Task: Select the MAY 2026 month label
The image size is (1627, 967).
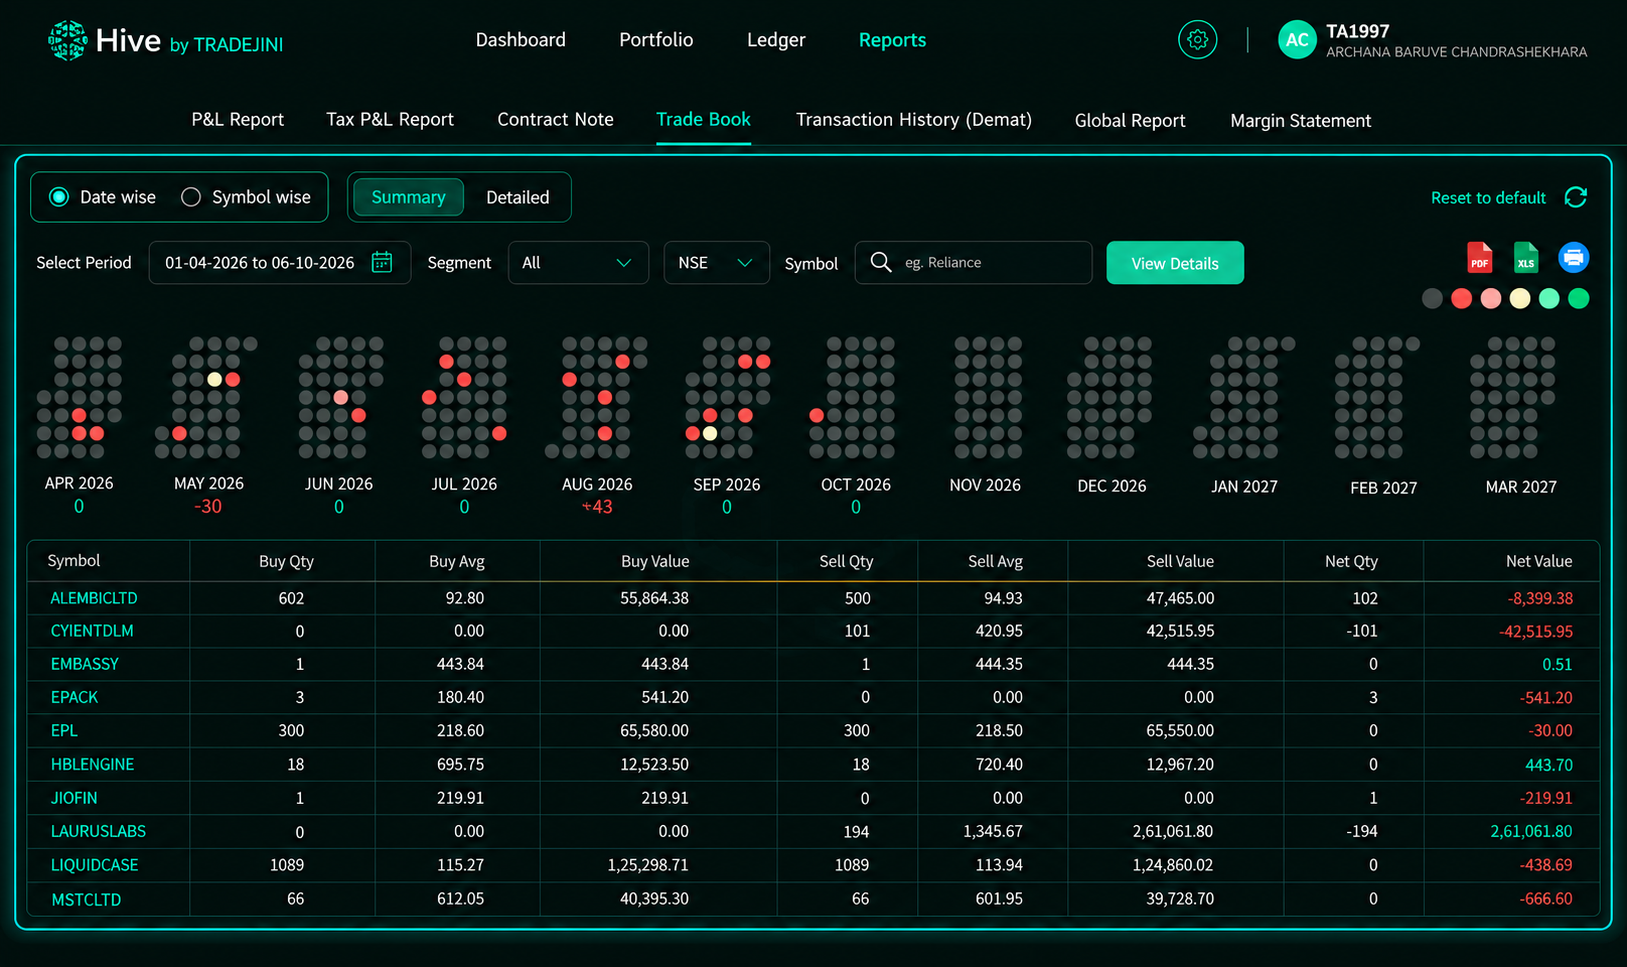Action: pyautogui.click(x=209, y=483)
